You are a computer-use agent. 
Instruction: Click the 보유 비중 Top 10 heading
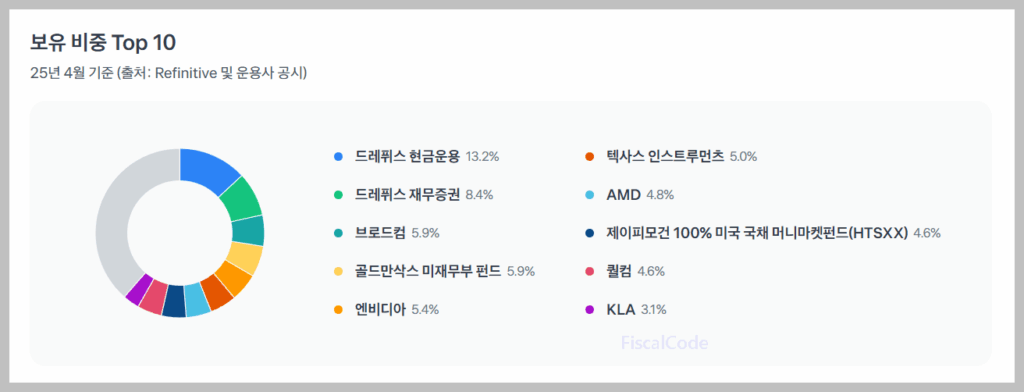[103, 43]
